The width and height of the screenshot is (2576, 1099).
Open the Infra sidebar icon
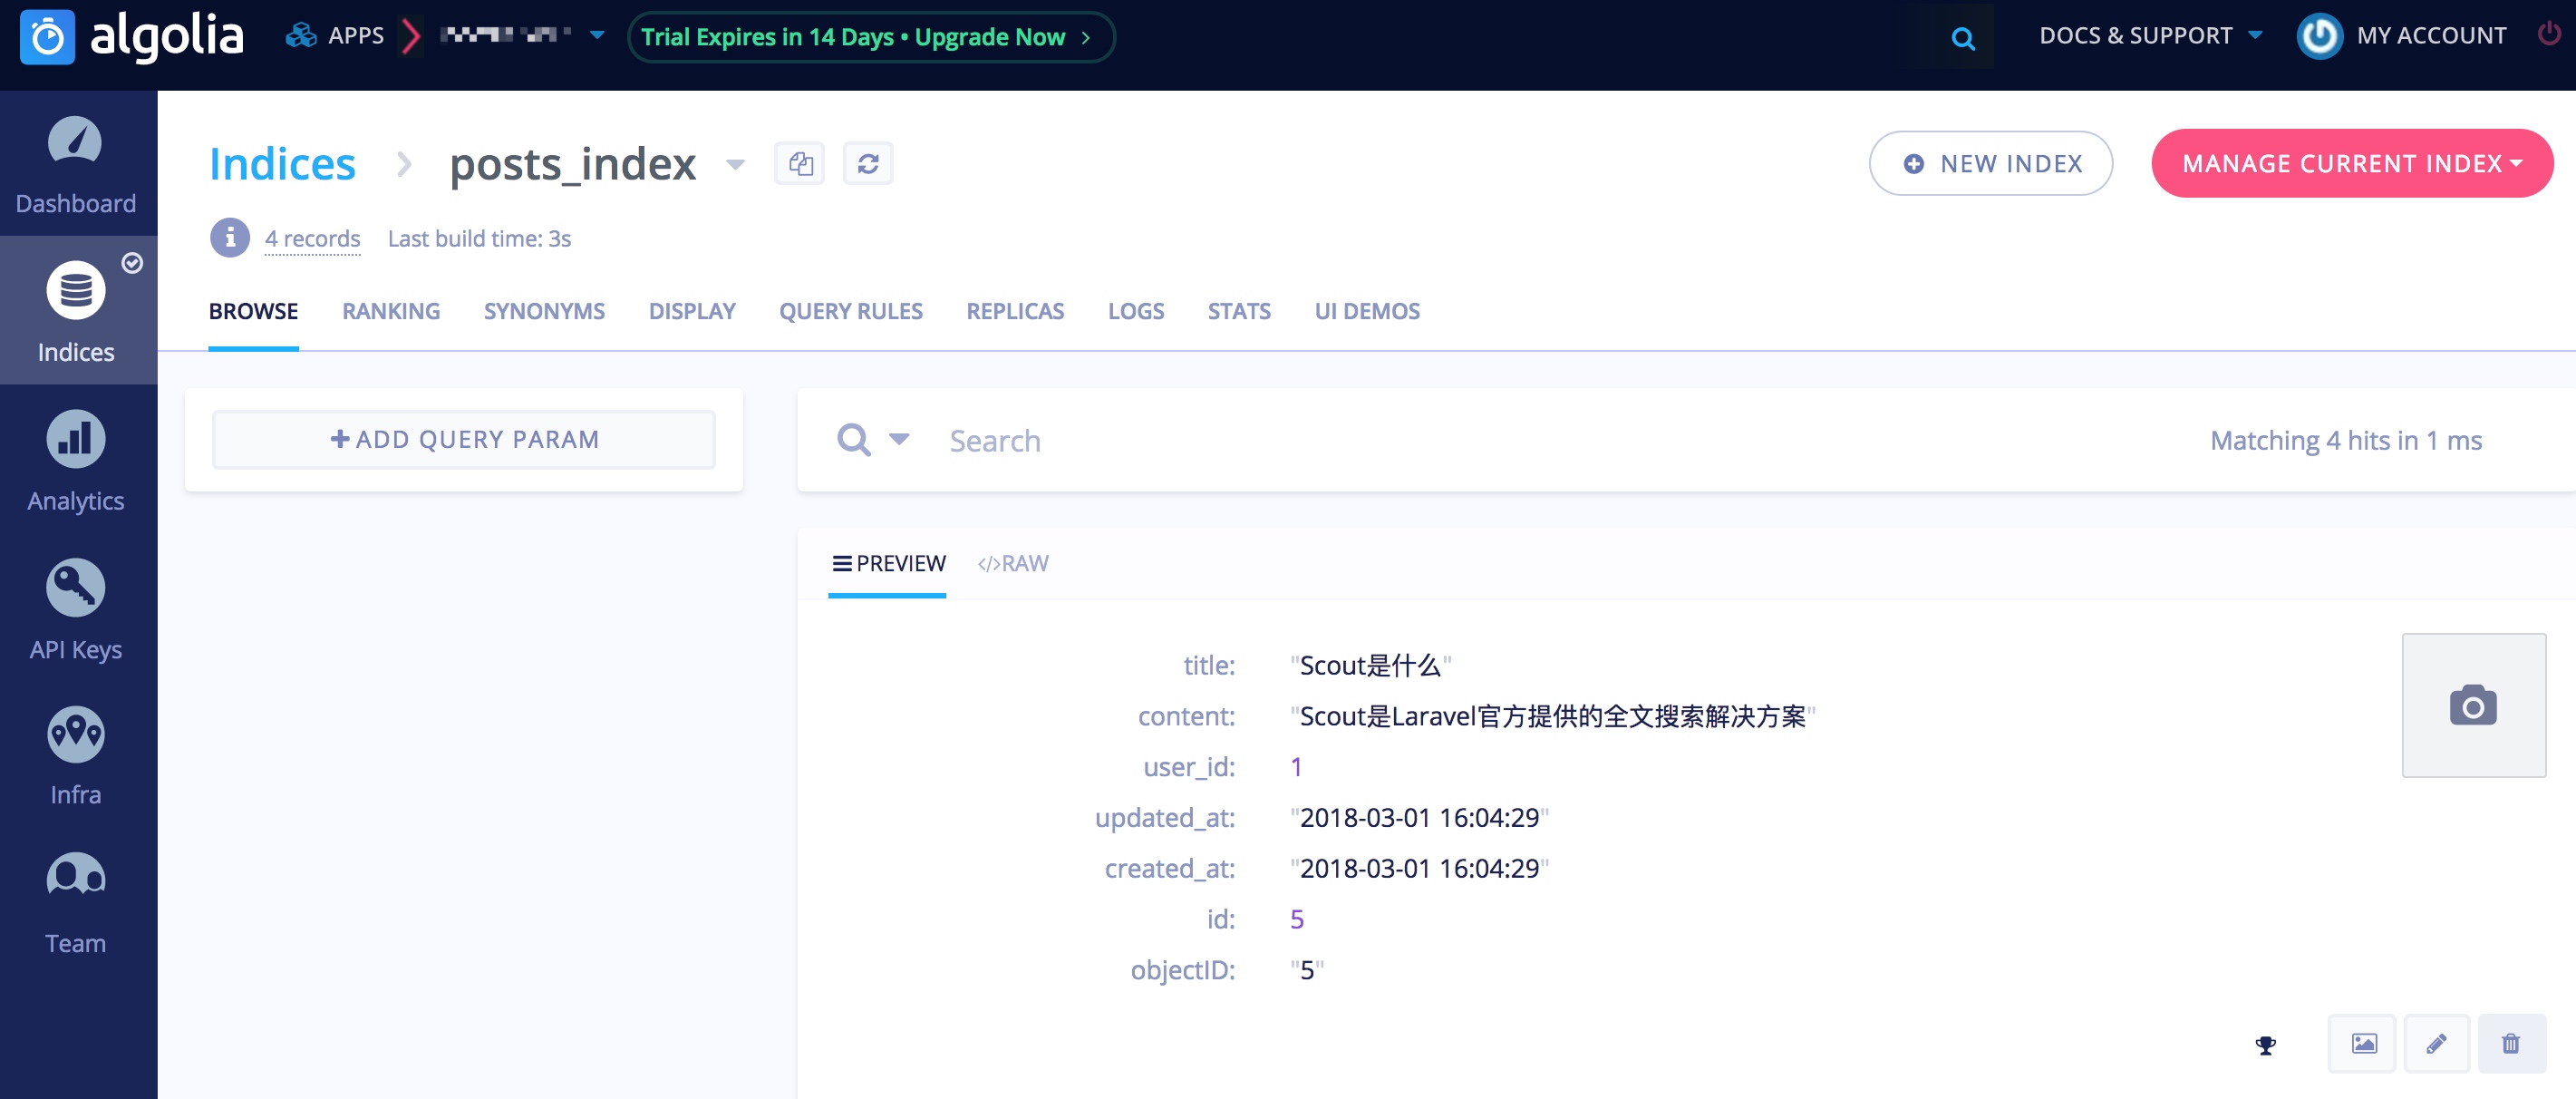[75, 735]
